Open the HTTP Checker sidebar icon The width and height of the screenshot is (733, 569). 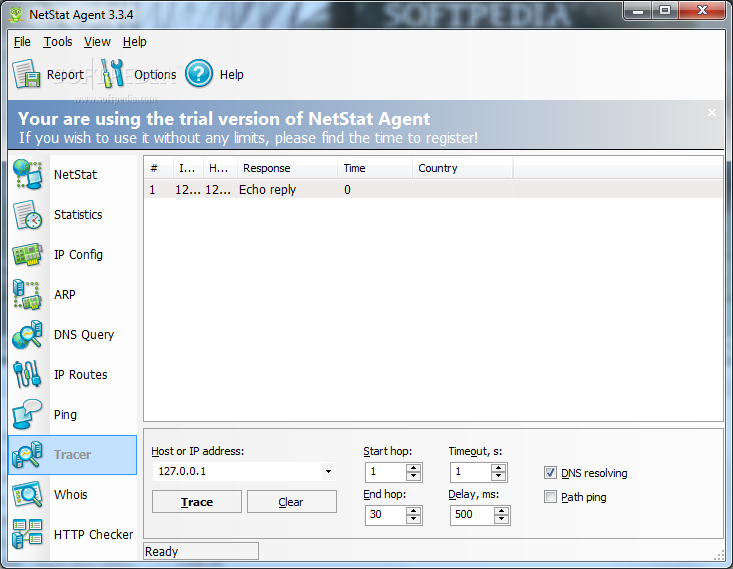[x=28, y=534]
